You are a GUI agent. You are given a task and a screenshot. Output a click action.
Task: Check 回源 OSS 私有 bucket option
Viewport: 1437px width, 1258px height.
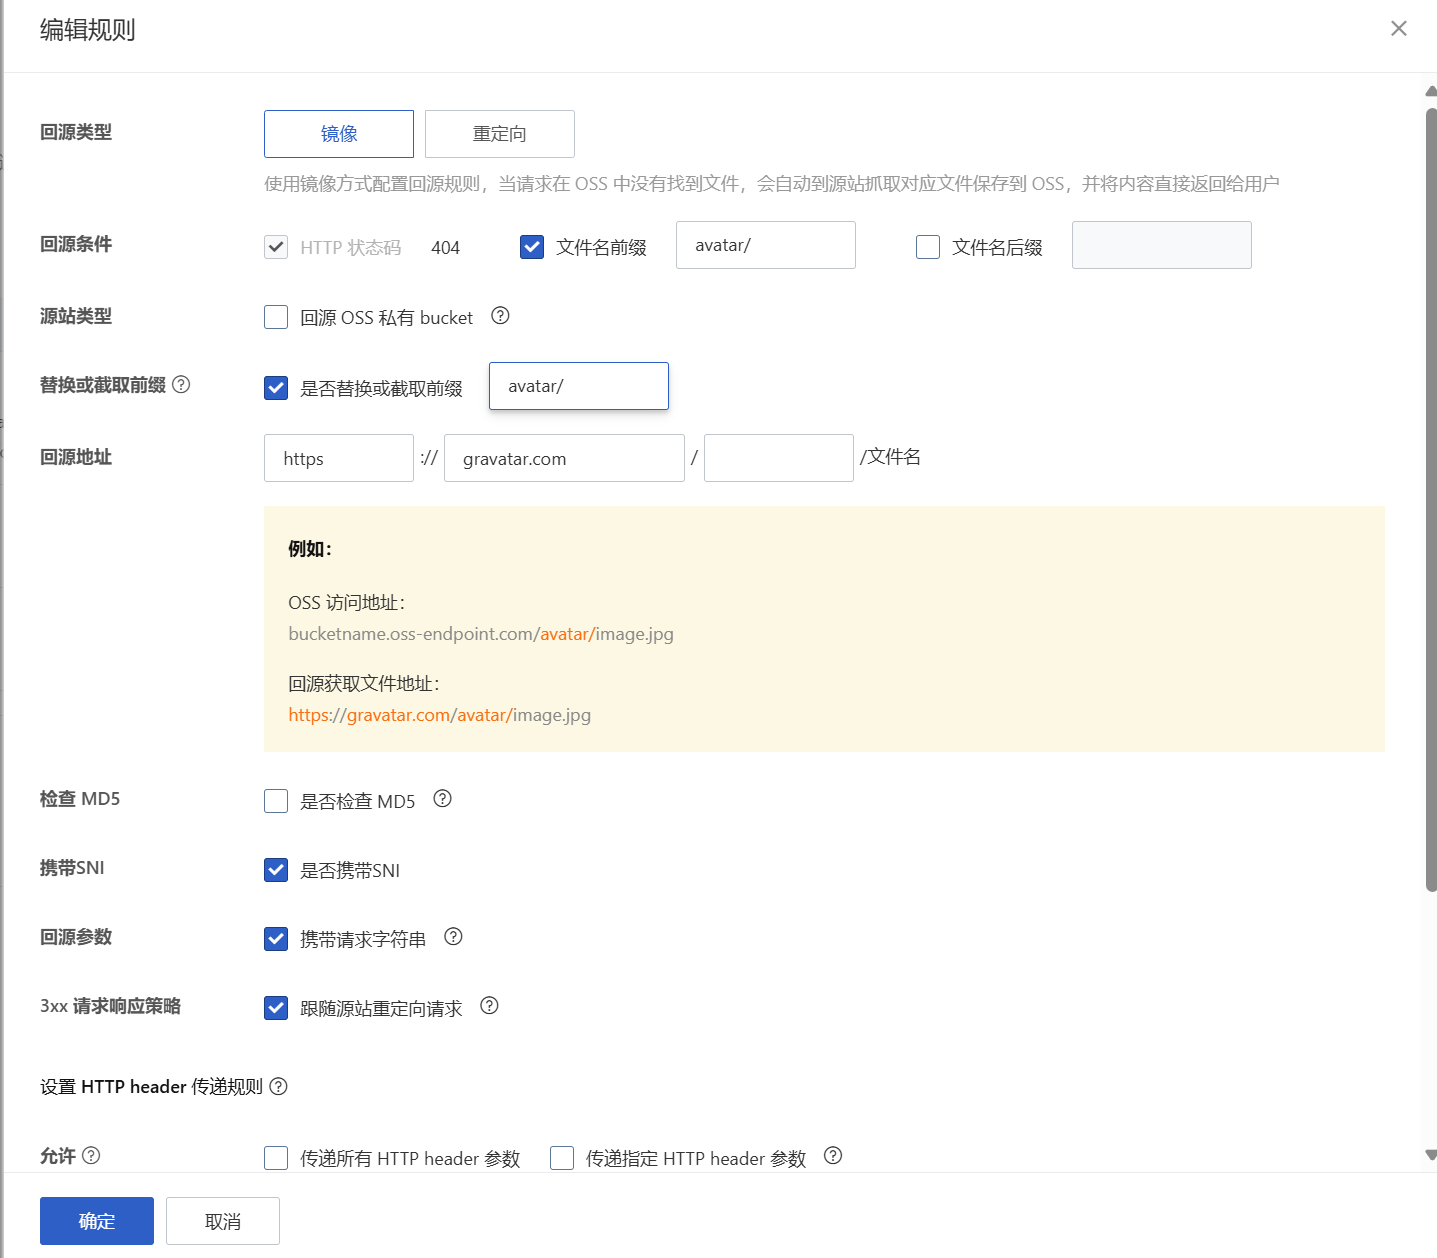tap(276, 317)
